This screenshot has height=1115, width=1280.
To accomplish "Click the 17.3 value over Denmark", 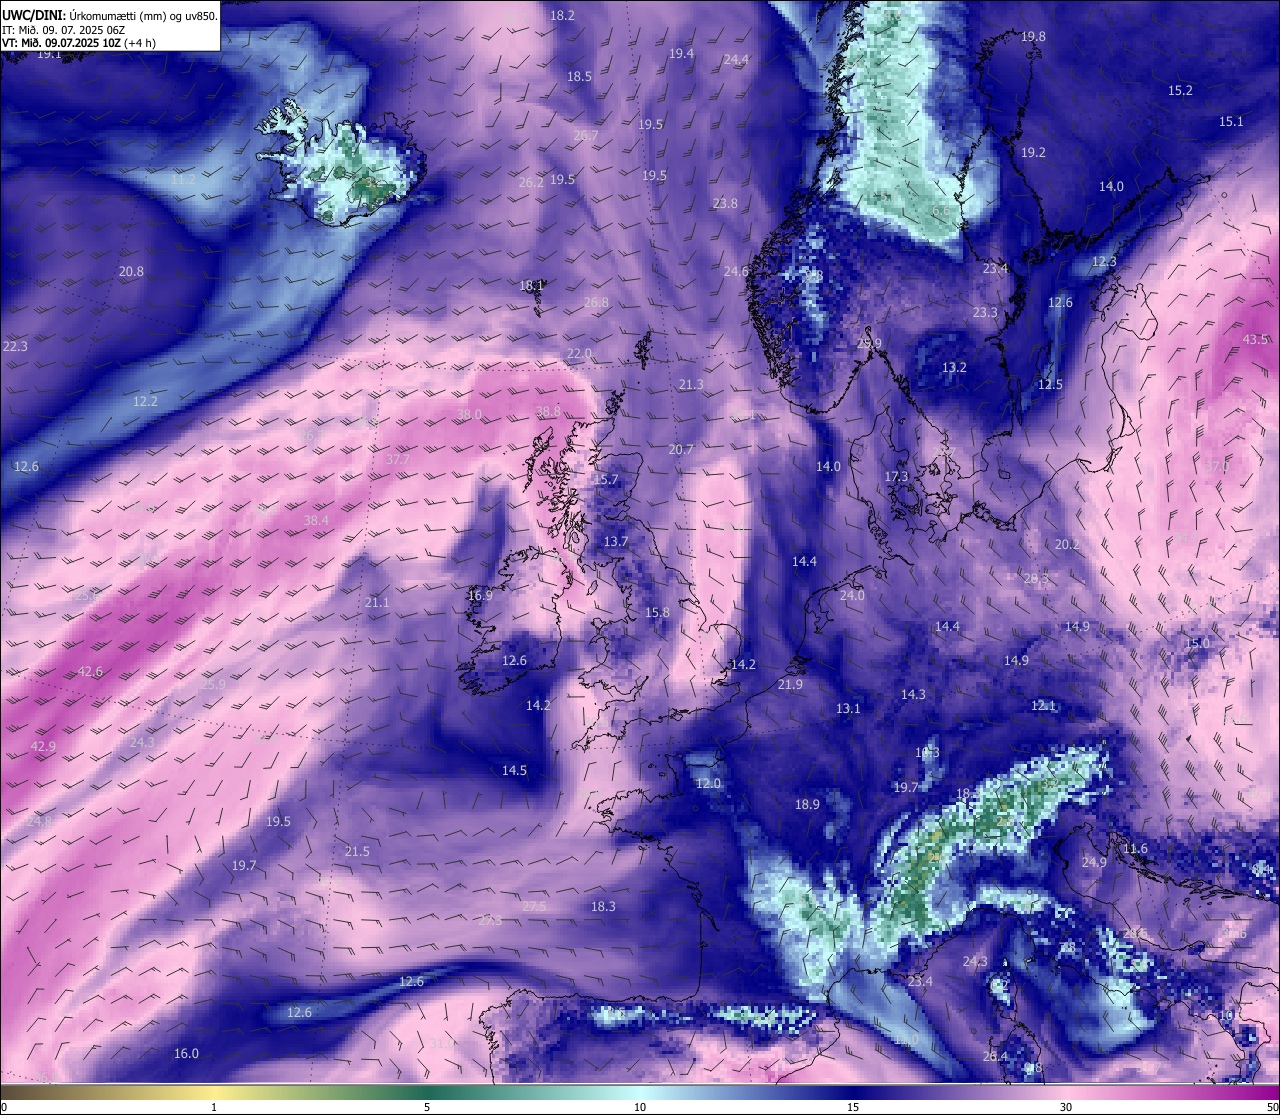I will 896,476.
